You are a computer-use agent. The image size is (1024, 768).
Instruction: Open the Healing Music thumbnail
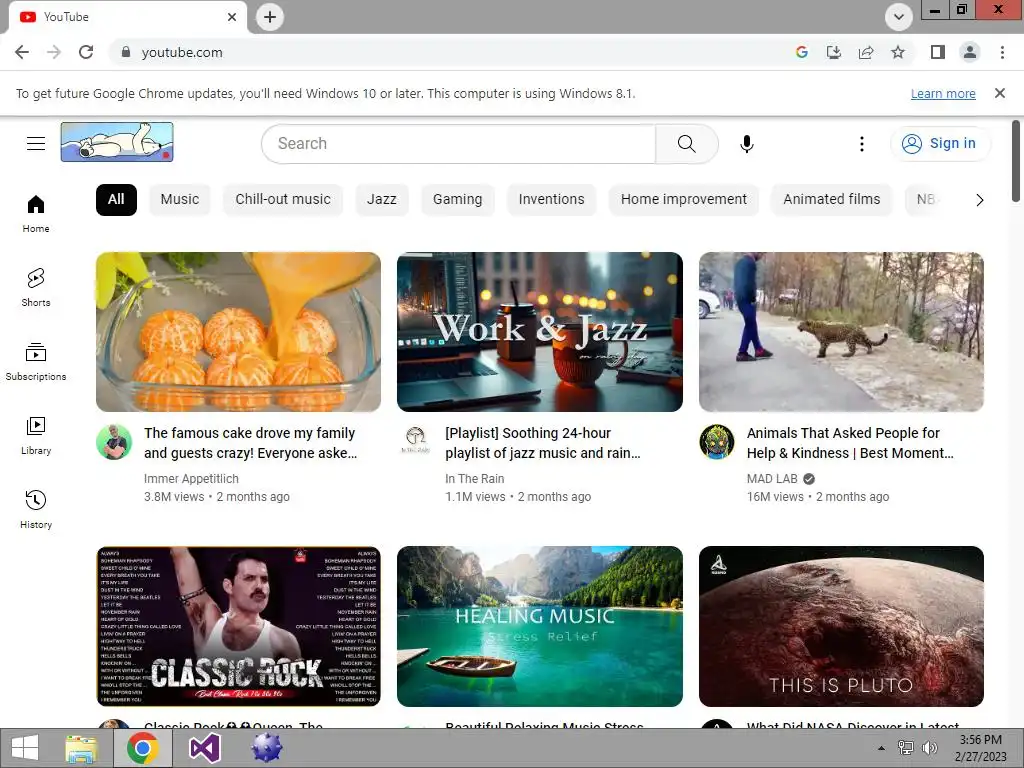tap(539, 626)
